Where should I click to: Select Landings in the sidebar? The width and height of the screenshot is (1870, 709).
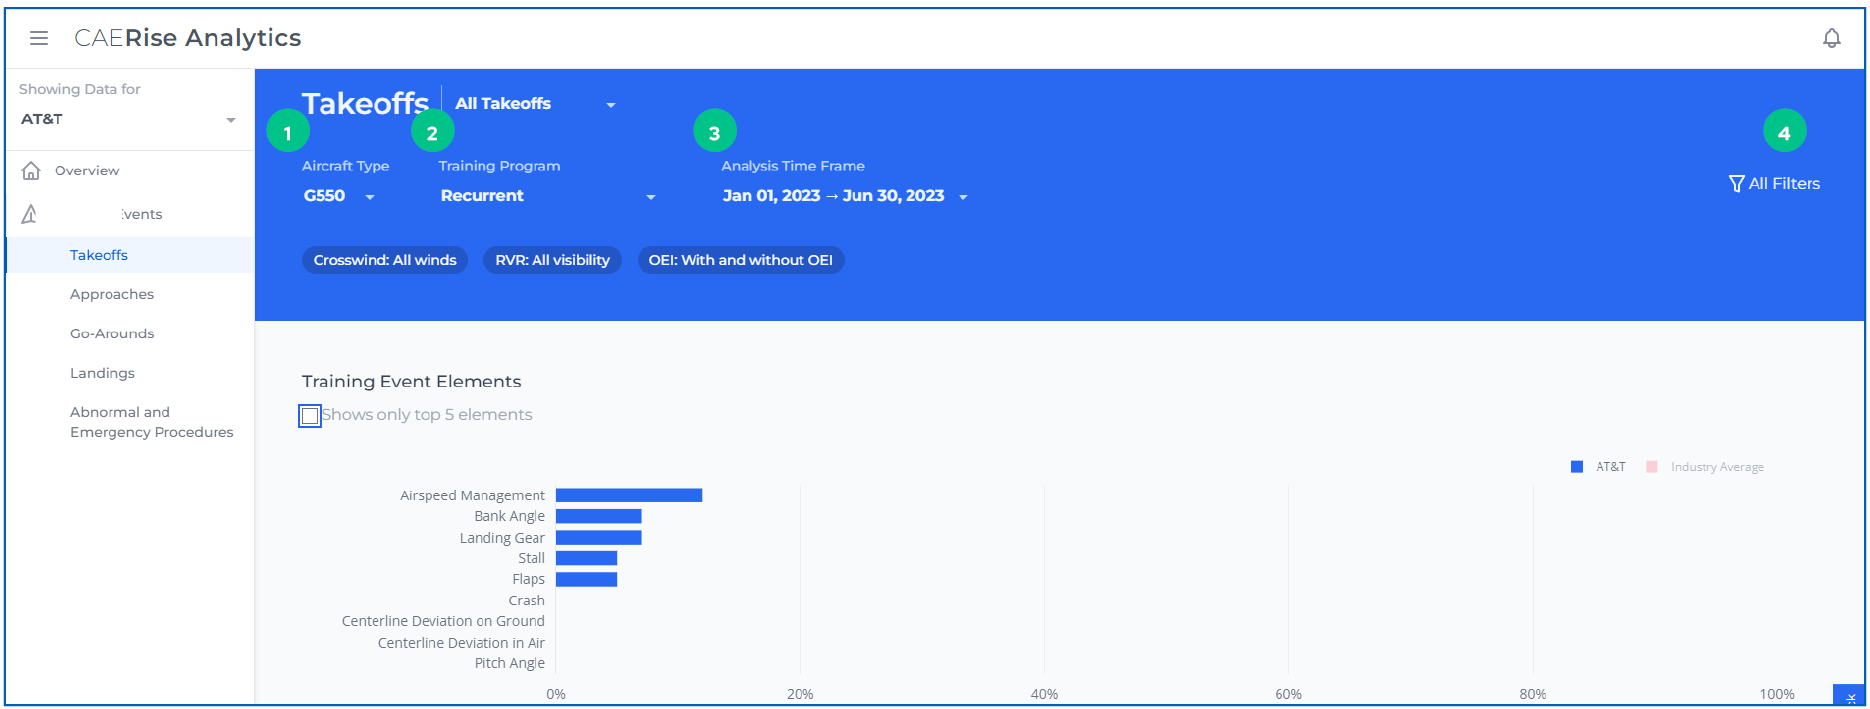(102, 373)
